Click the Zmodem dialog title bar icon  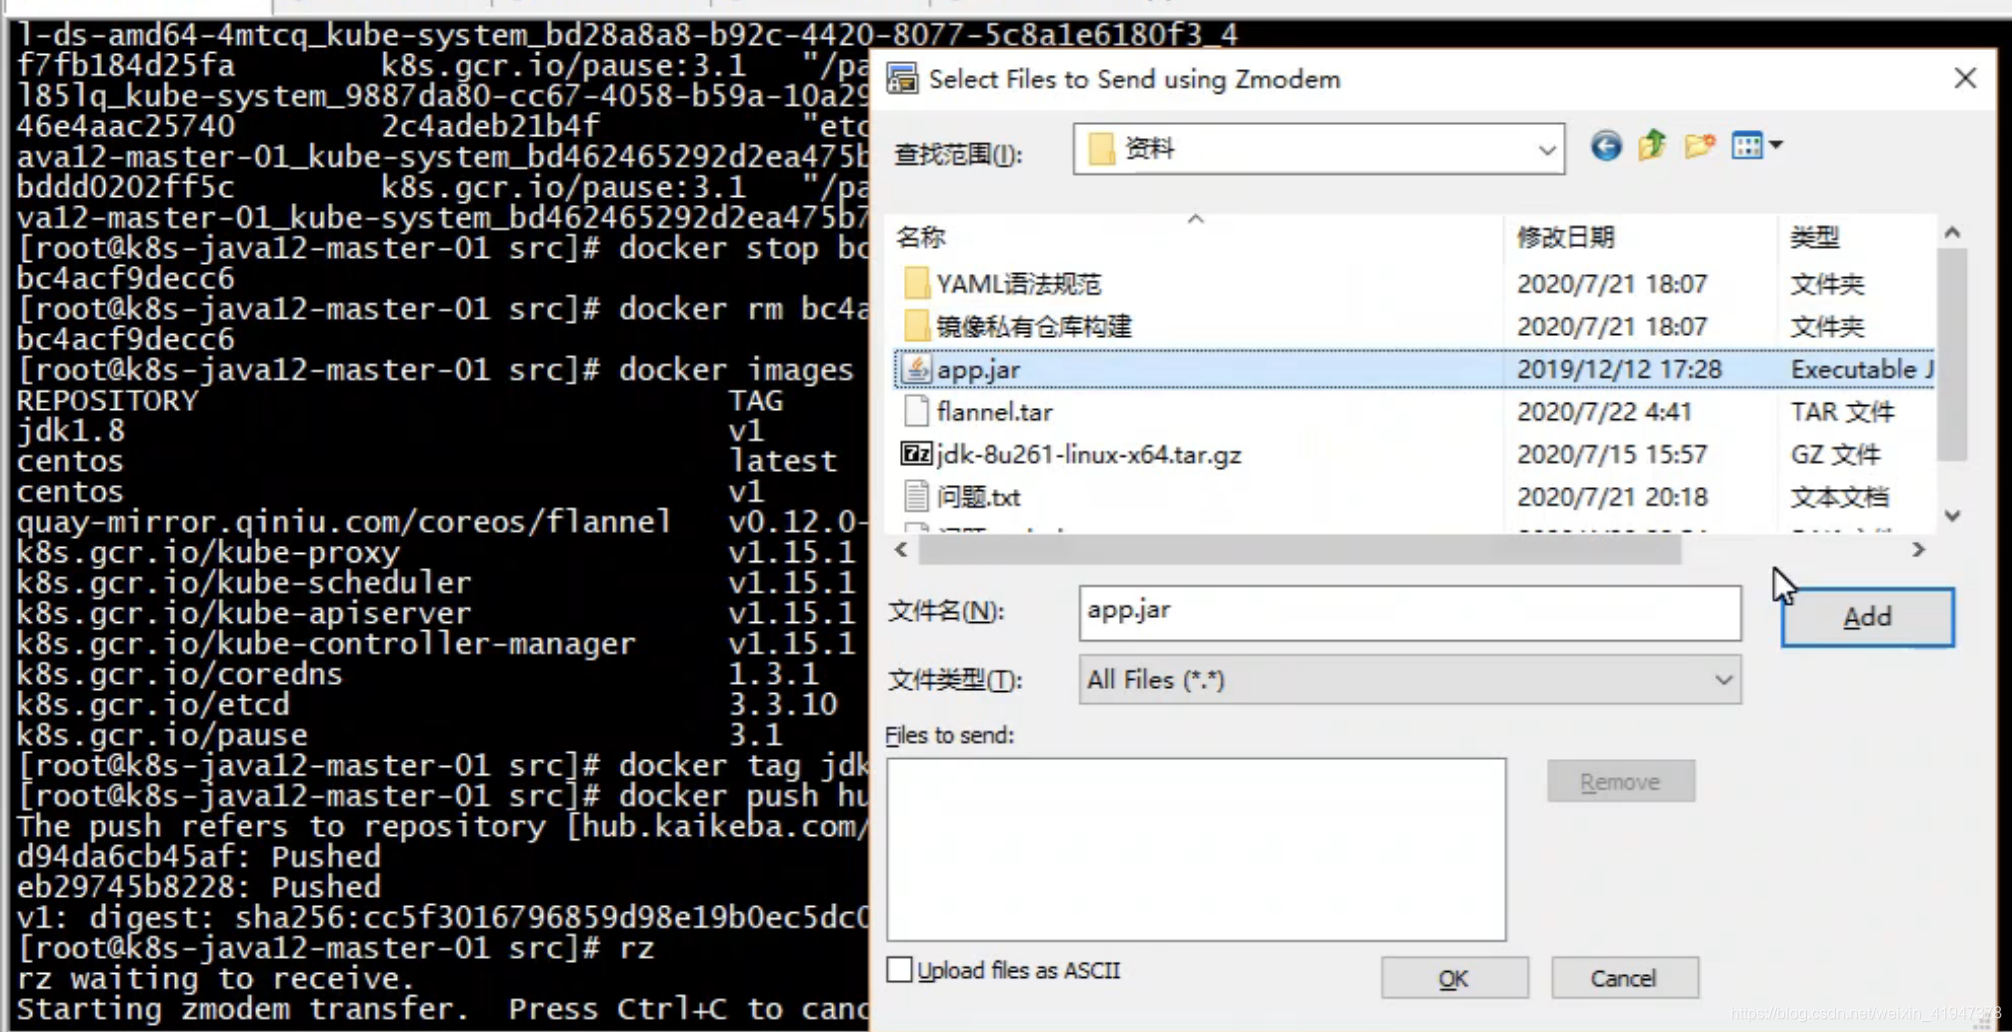(902, 78)
